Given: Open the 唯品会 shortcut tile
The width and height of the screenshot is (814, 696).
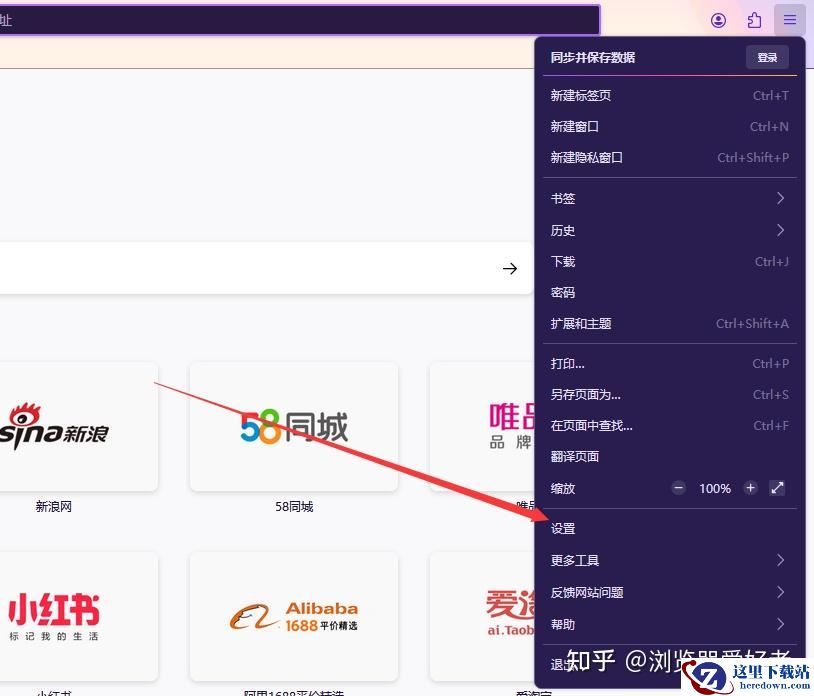Looking at the screenshot, I should click(x=482, y=427).
